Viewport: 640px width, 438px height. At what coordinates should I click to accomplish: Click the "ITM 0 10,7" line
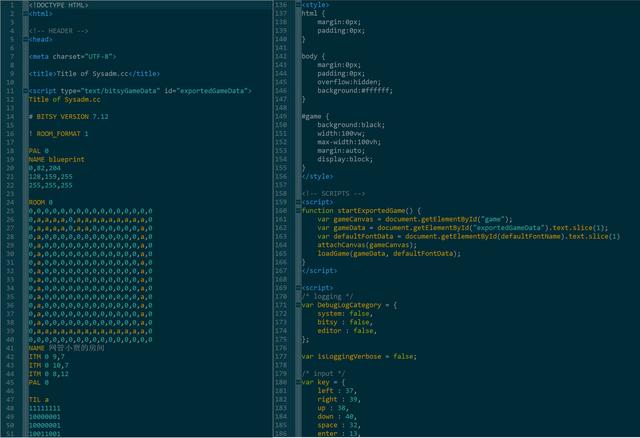[49, 365]
